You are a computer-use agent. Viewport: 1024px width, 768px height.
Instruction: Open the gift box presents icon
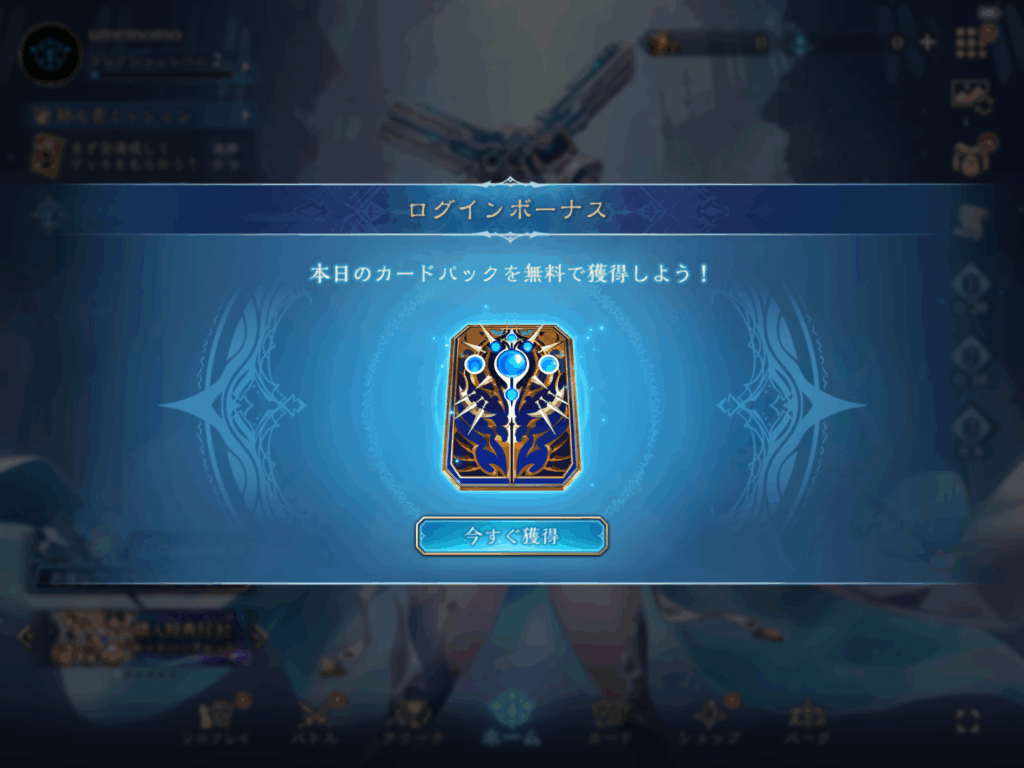(x=971, y=155)
